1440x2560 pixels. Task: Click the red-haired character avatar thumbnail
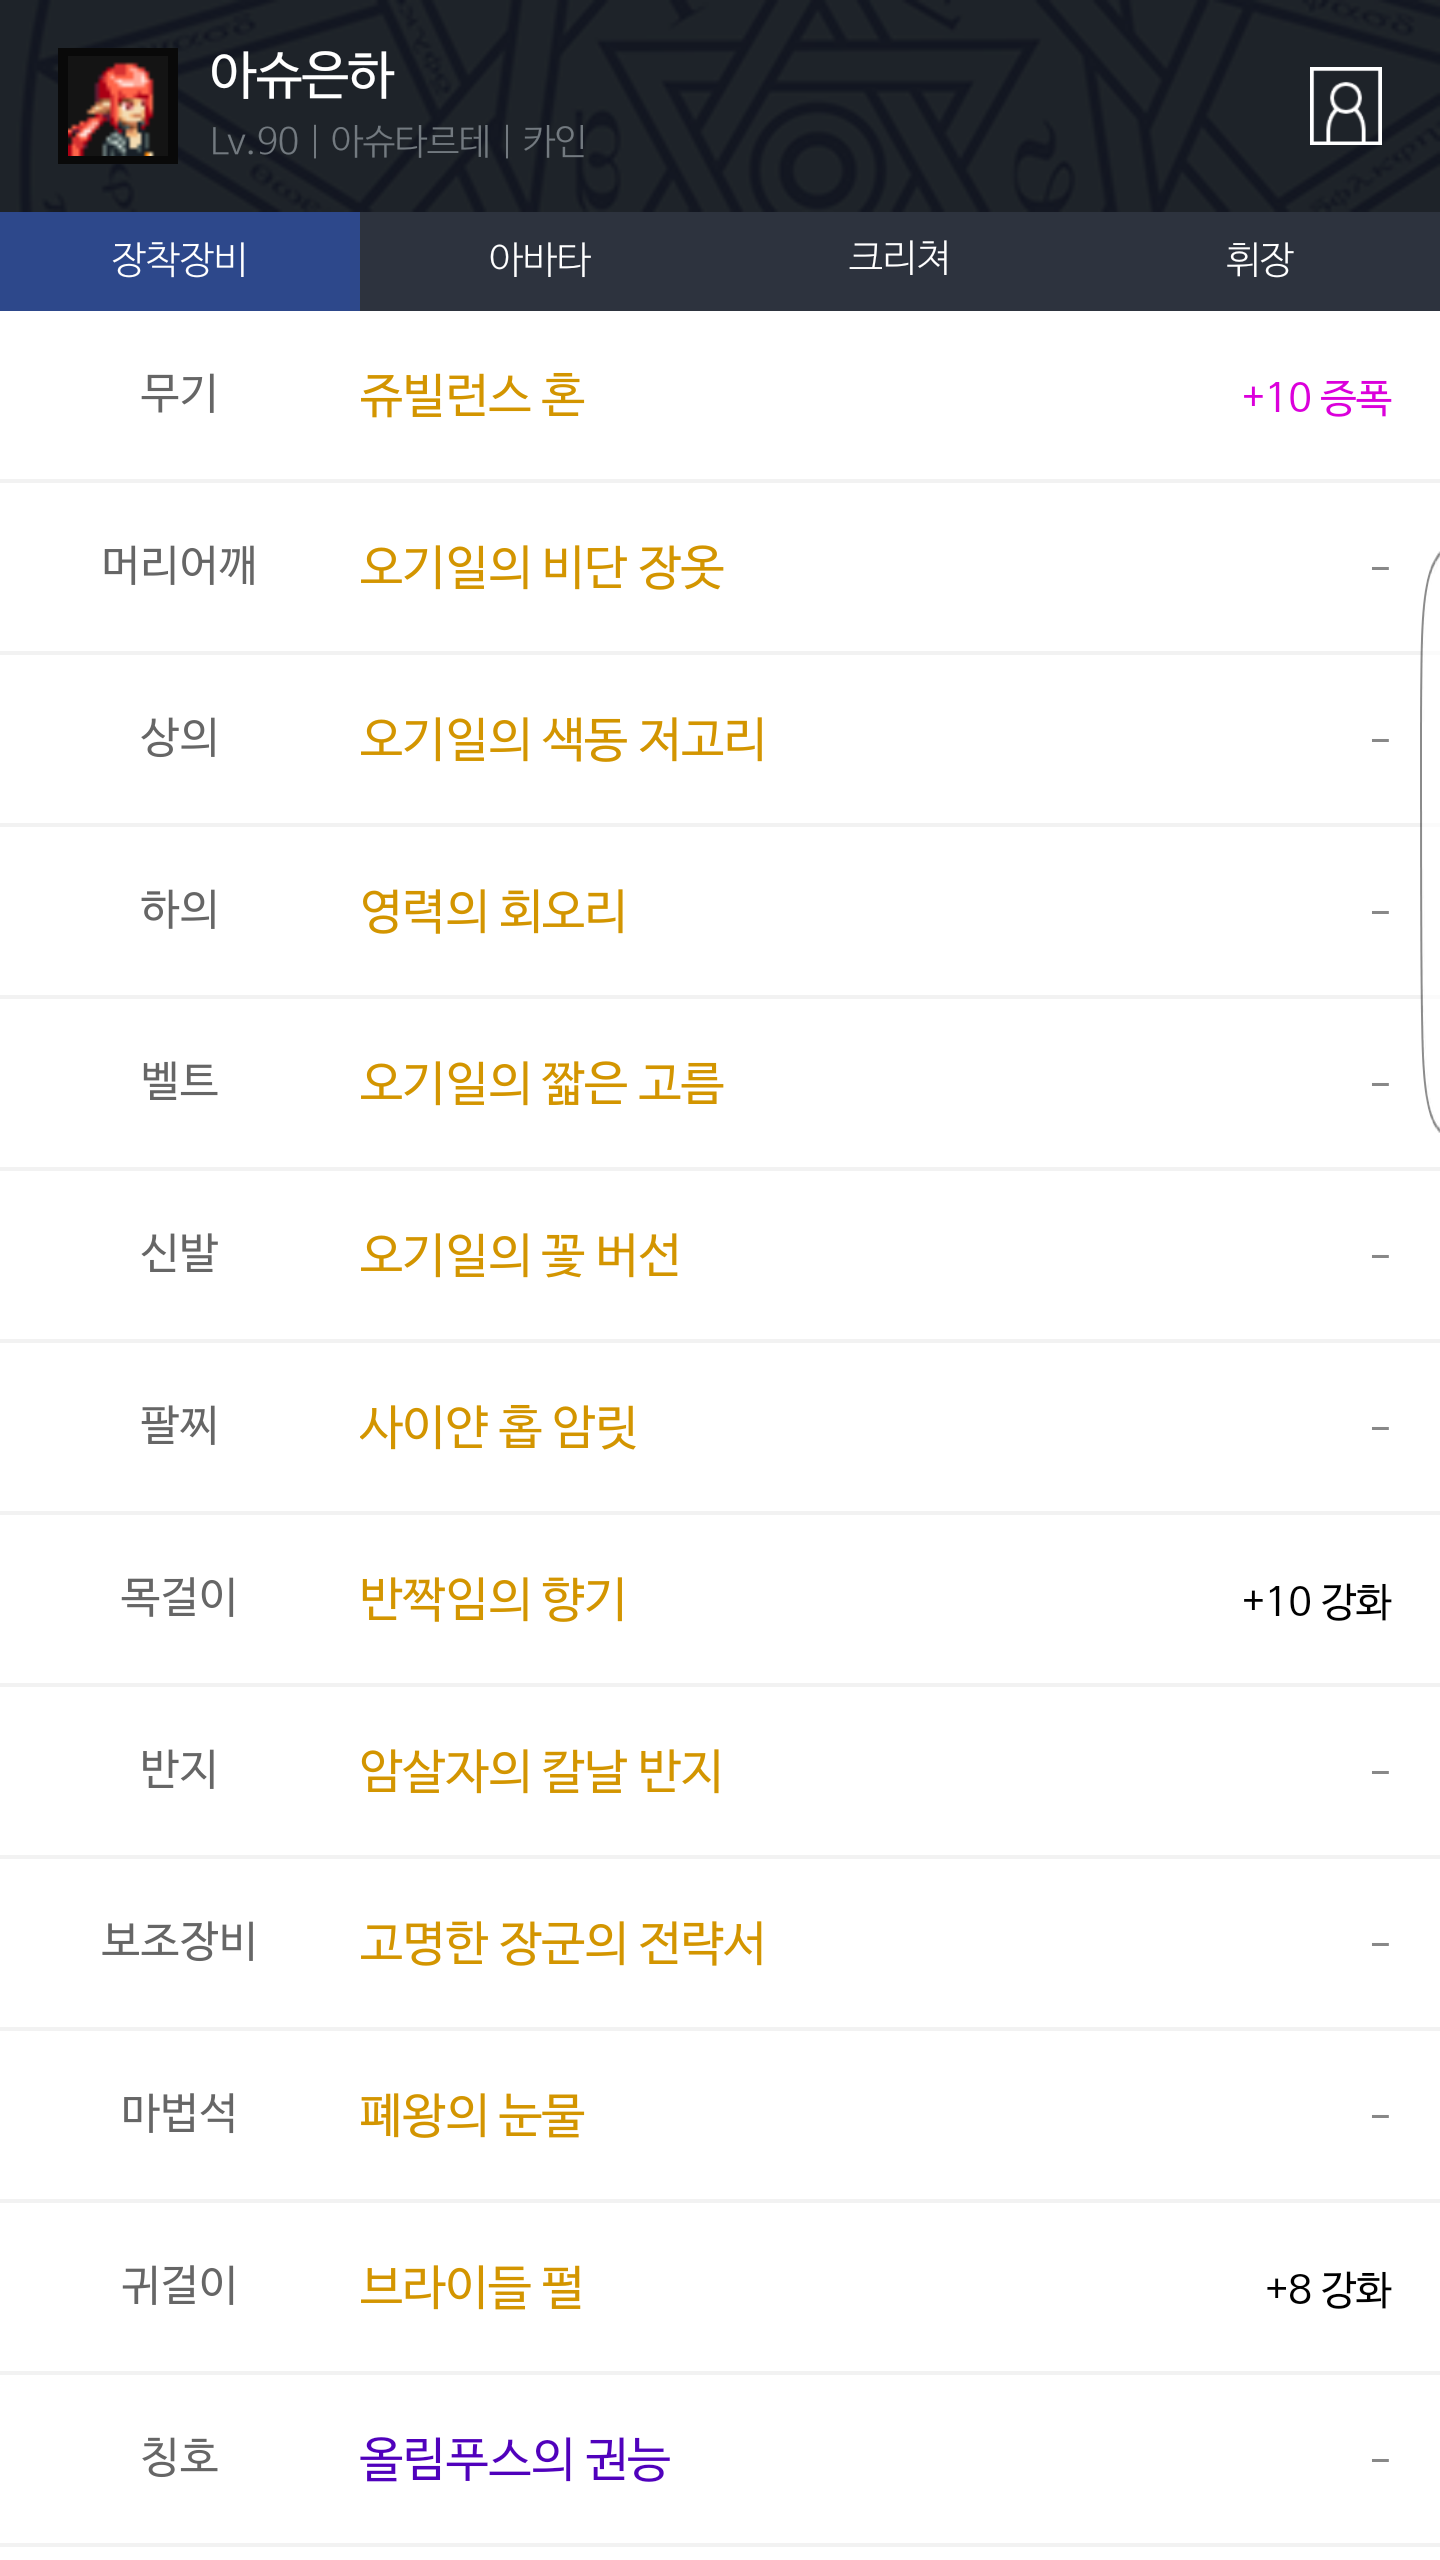click(x=118, y=106)
